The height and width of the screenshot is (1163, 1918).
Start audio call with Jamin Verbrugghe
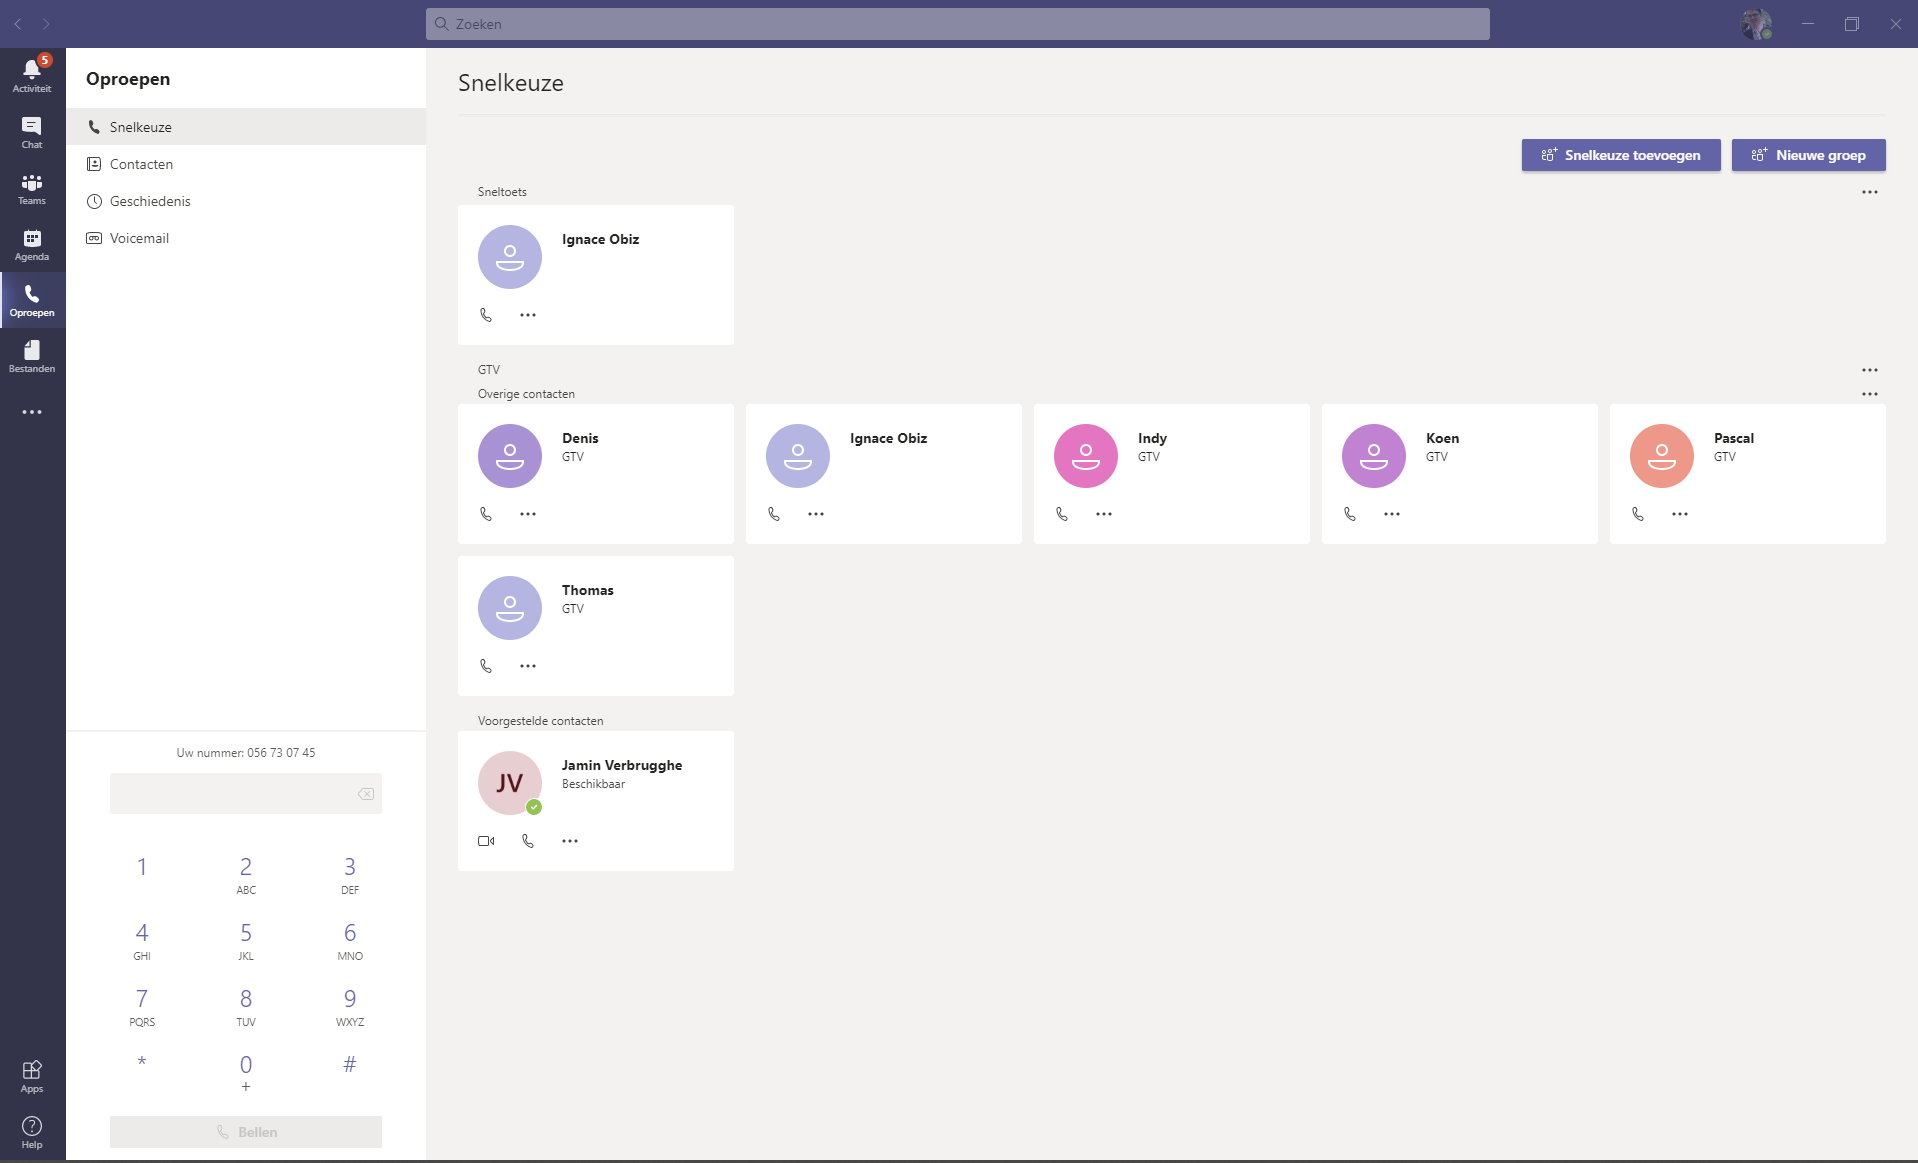[x=528, y=841]
